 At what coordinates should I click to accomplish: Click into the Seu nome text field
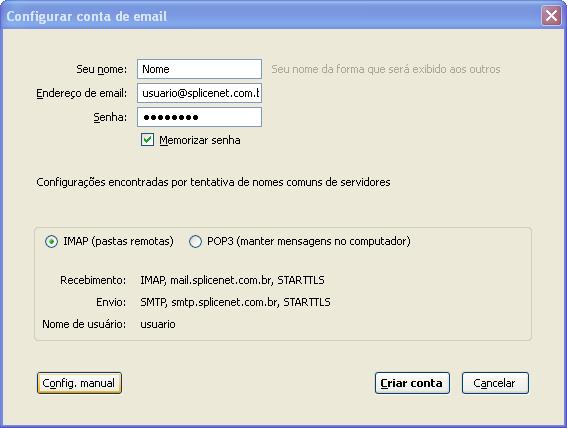pos(199,69)
